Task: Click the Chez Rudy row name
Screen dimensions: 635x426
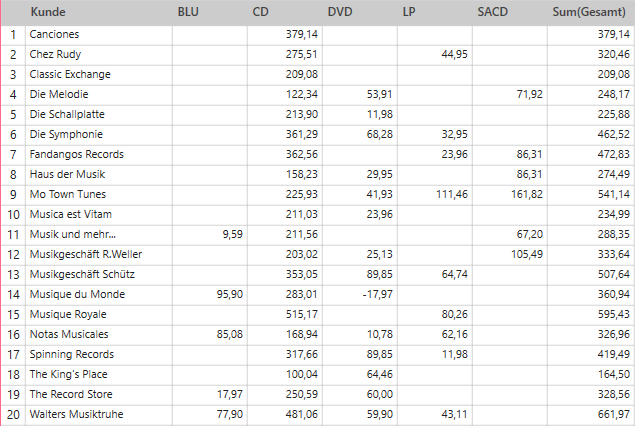Action: point(55,54)
